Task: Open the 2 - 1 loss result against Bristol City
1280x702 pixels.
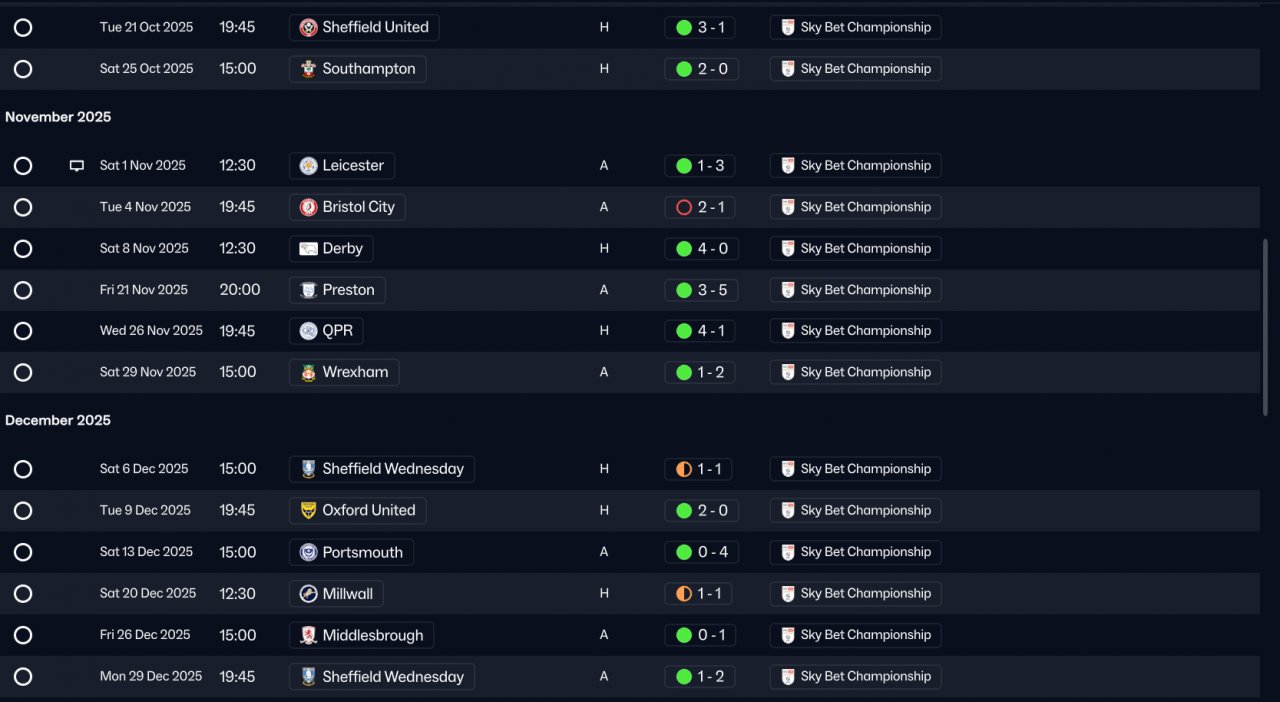Action: (701, 207)
